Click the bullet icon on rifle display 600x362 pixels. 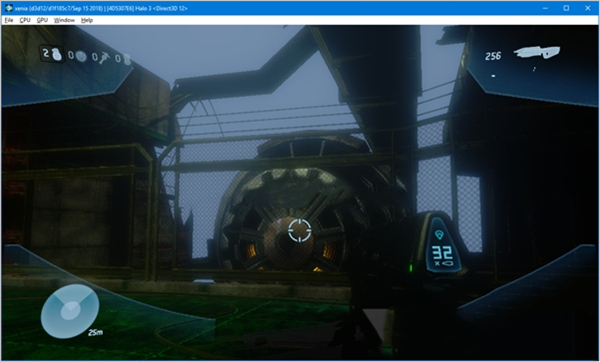coord(447,263)
